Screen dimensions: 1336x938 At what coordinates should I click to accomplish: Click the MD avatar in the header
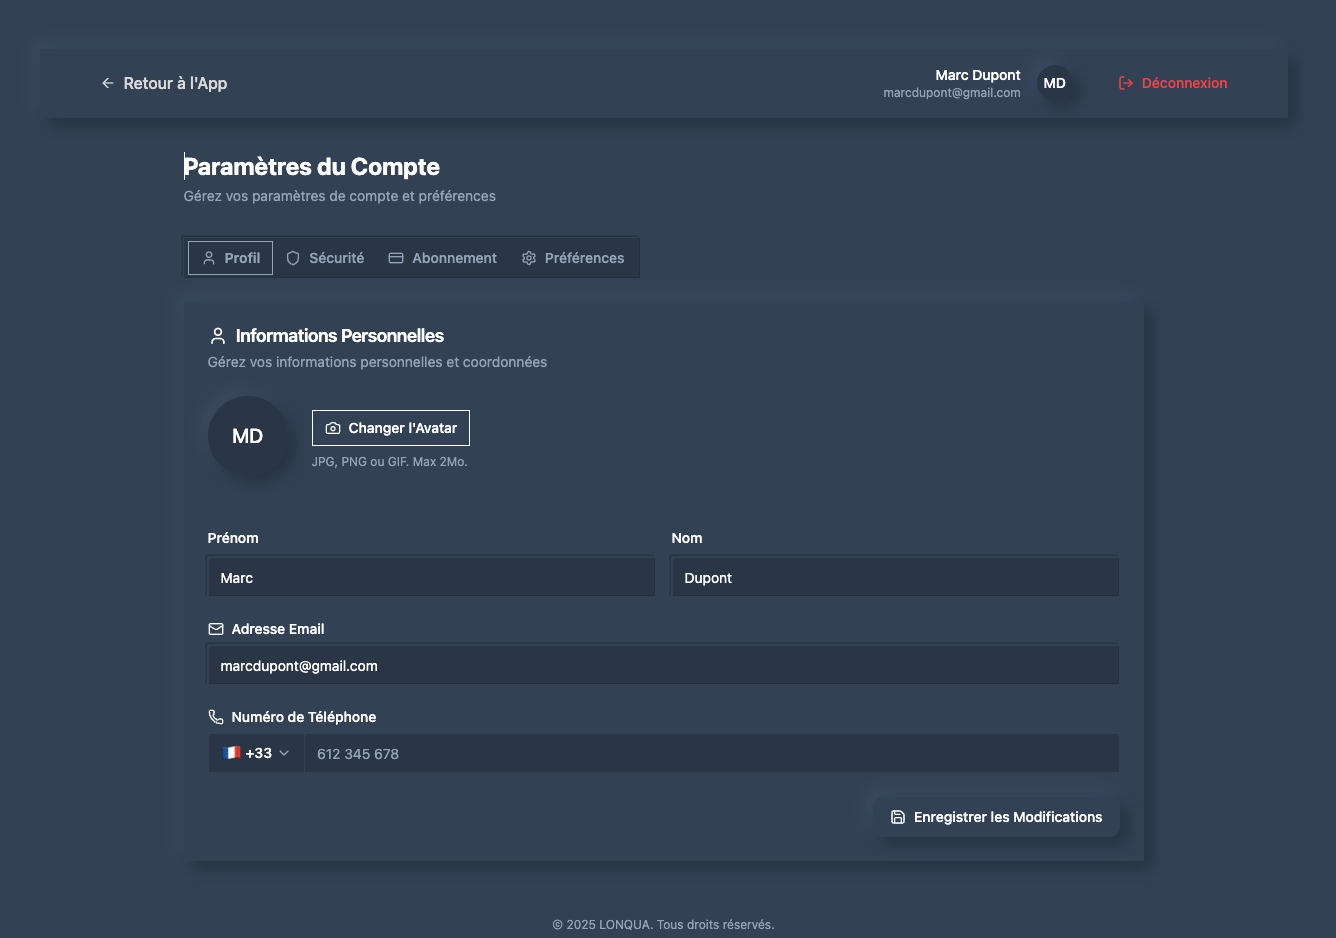[x=1054, y=83]
